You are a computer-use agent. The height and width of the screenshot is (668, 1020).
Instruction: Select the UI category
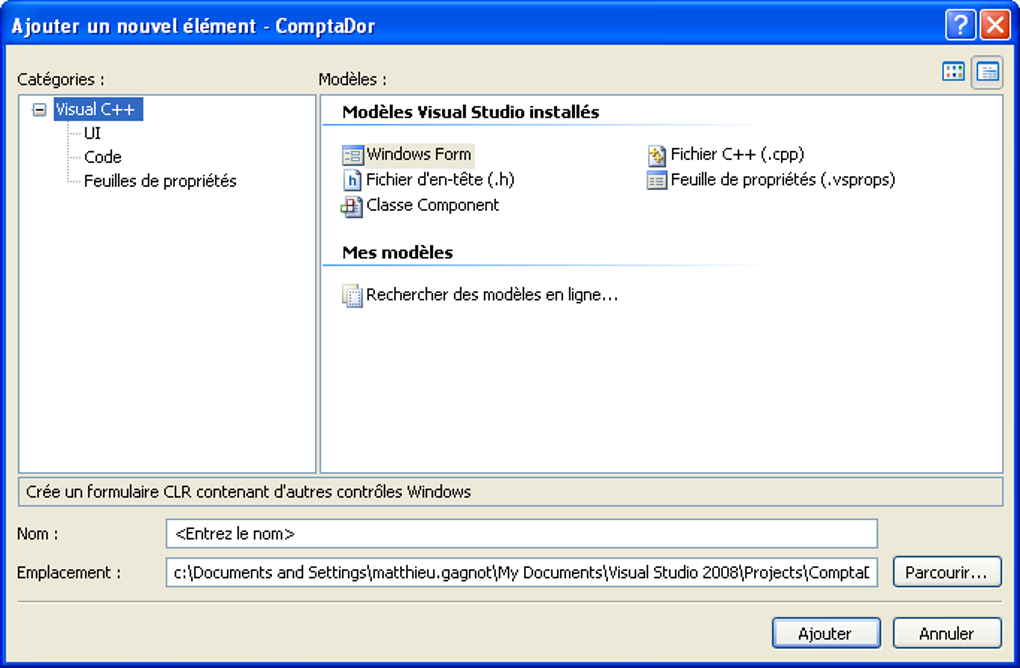tap(92, 133)
